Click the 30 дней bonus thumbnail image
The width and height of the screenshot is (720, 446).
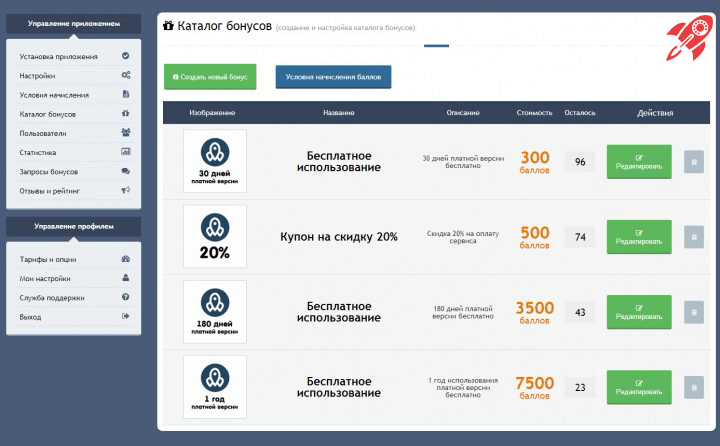pos(214,161)
